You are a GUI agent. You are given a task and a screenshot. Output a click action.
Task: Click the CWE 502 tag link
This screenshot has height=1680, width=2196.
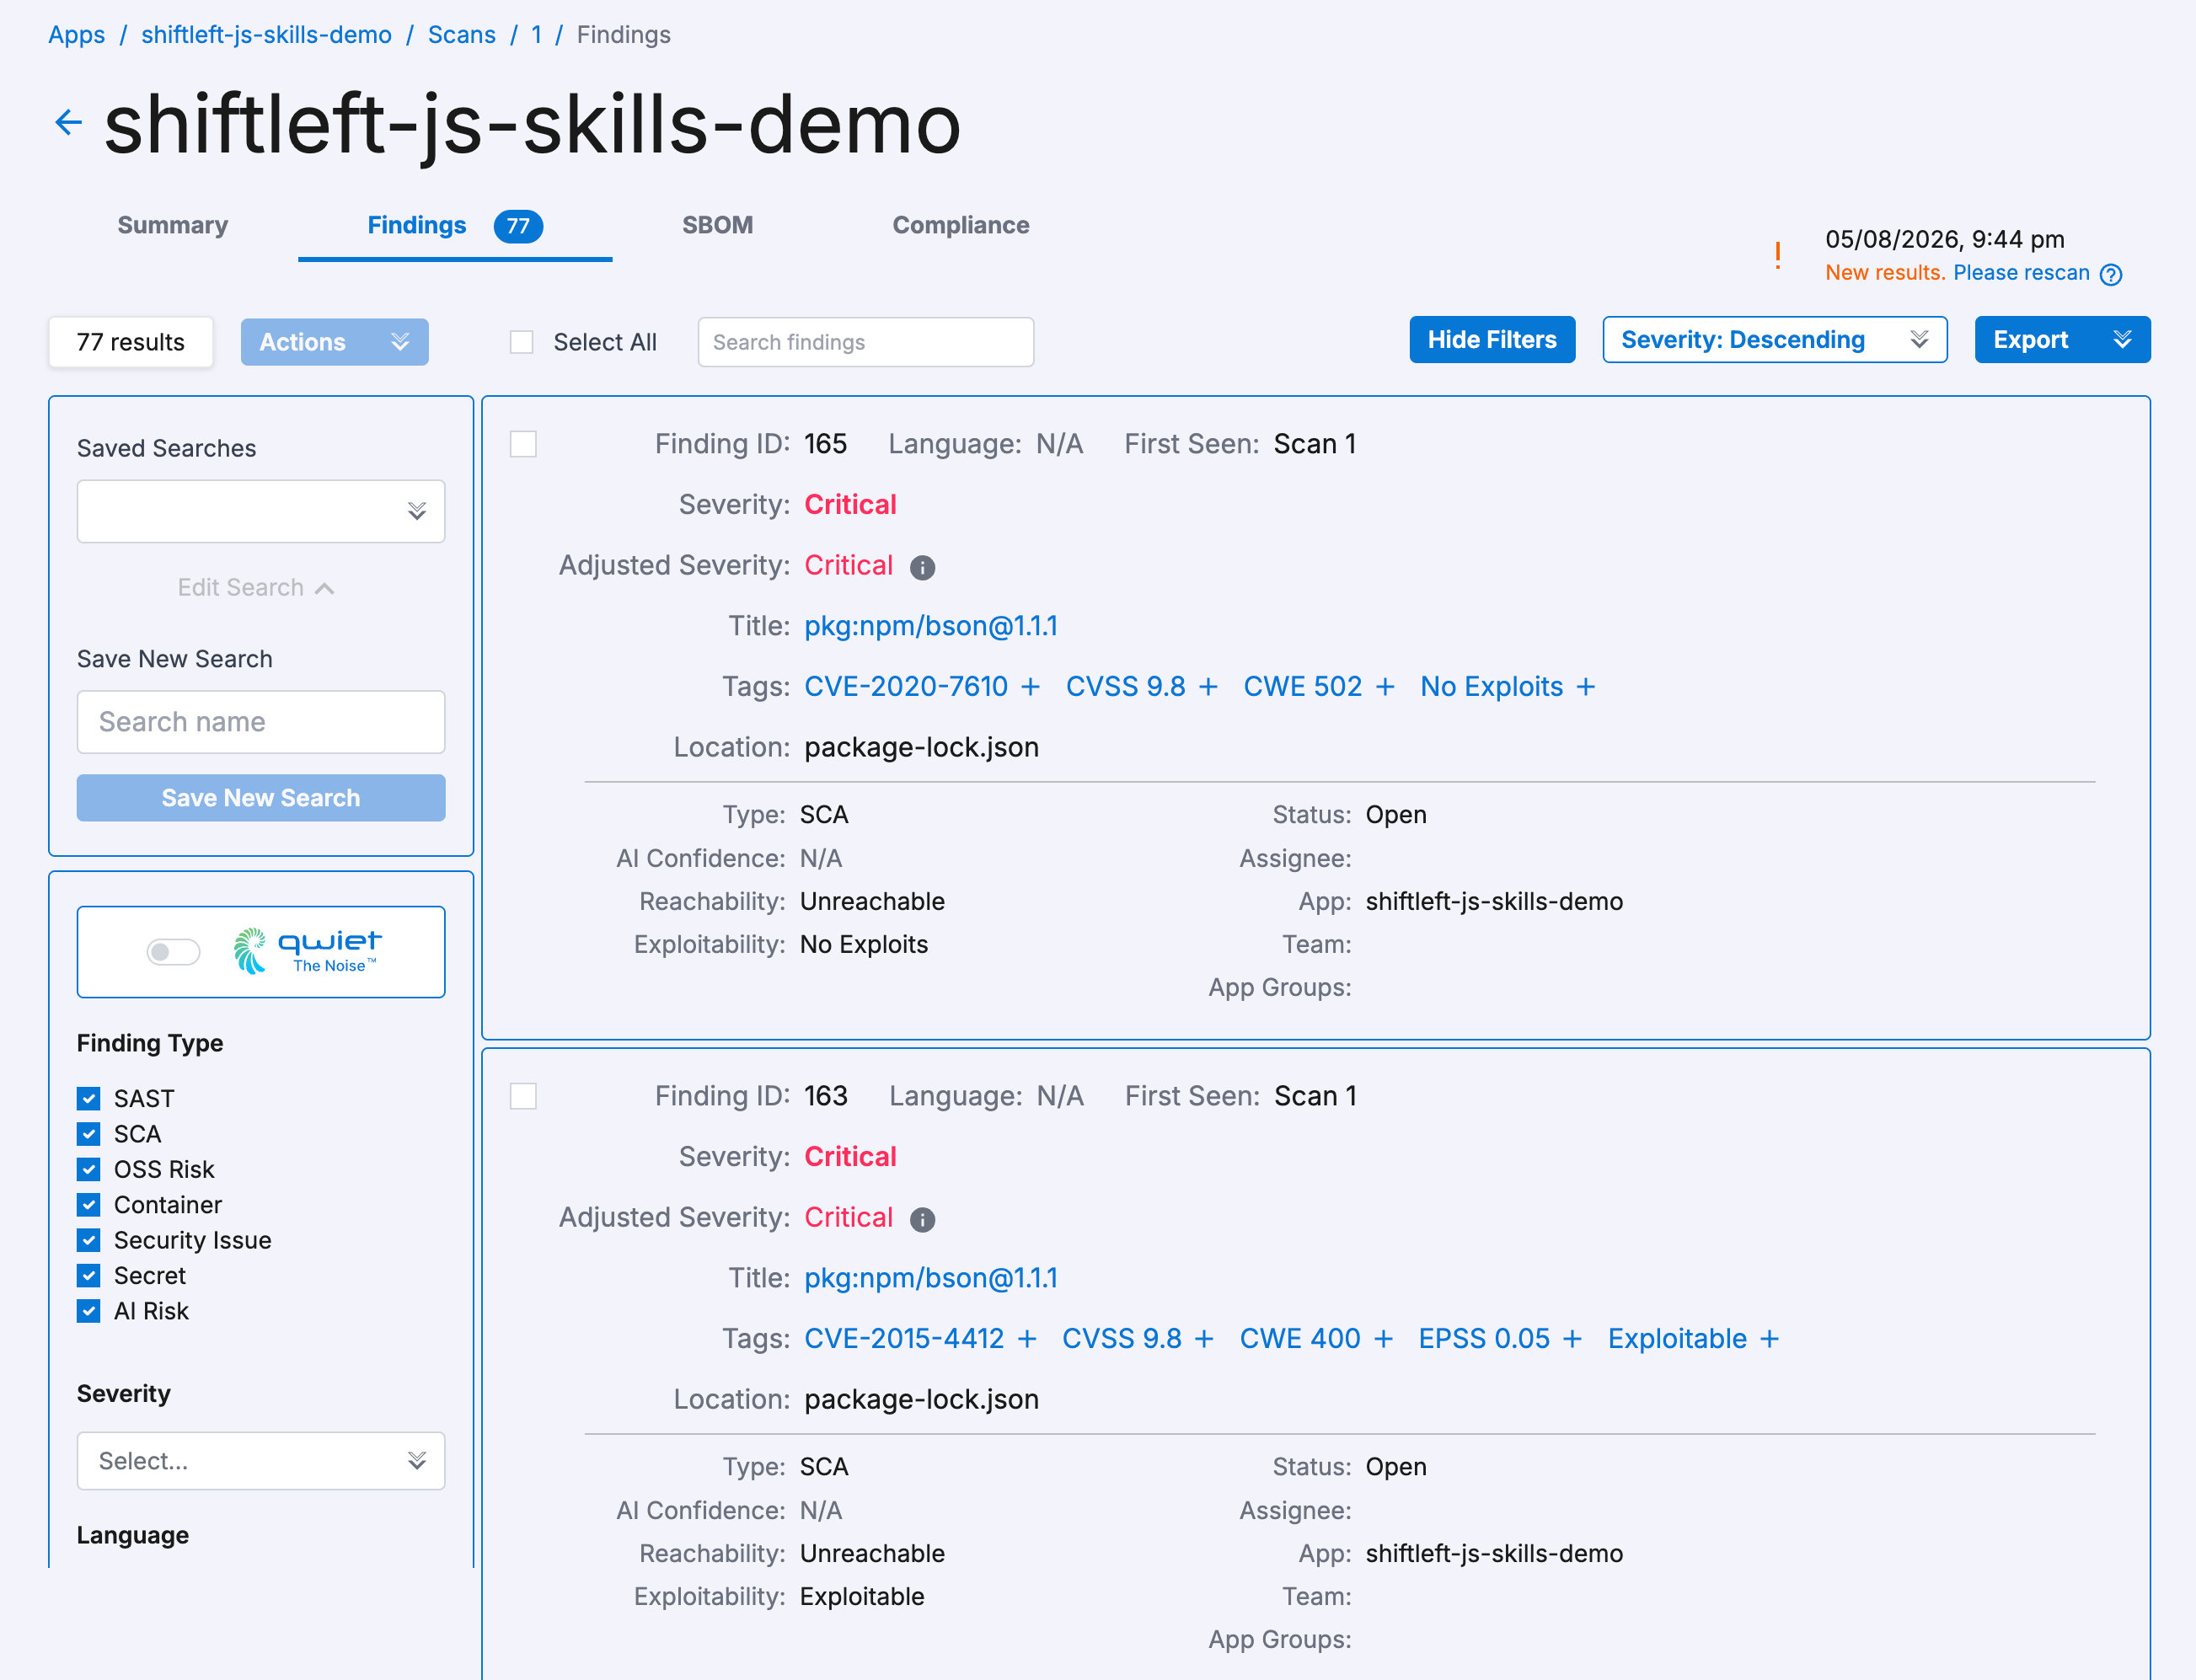[1302, 687]
